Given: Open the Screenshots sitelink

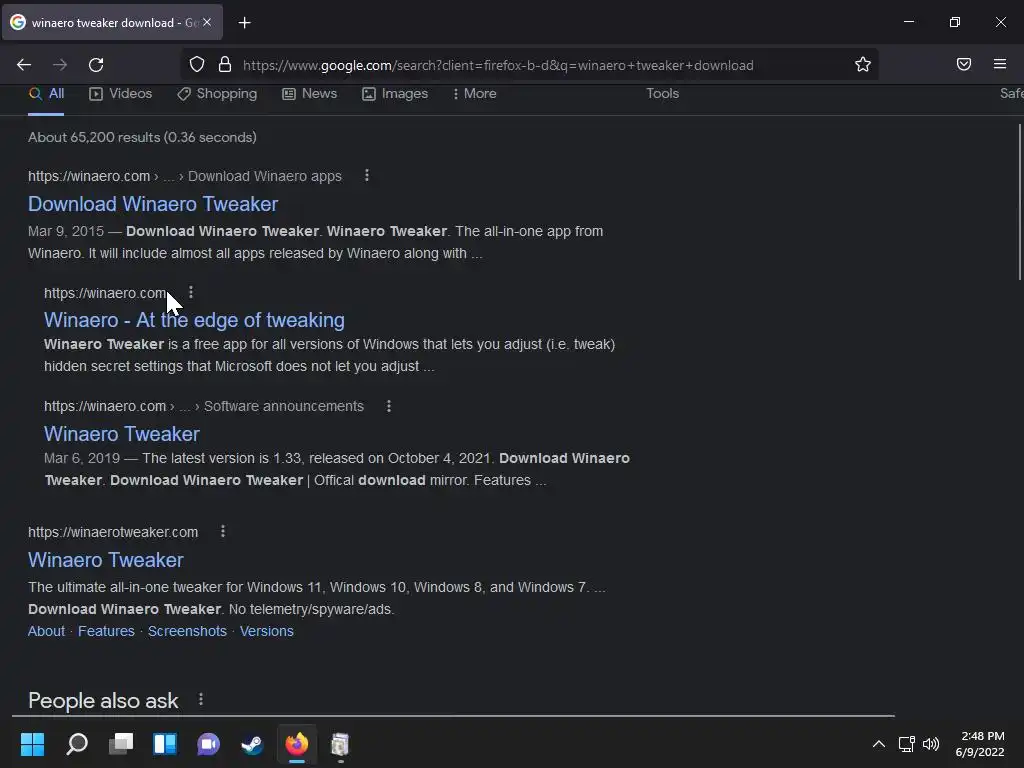Looking at the screenshot, I should 187,631.
